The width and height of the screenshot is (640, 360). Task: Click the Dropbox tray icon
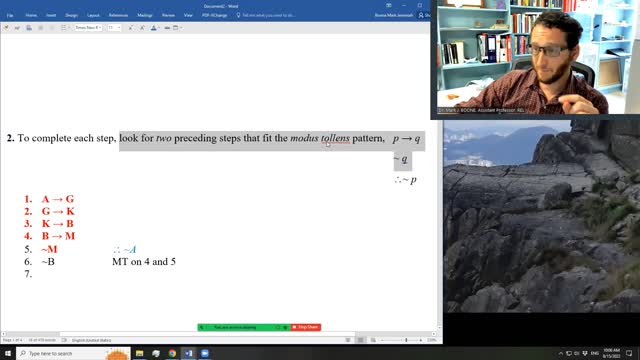point(586,353)
